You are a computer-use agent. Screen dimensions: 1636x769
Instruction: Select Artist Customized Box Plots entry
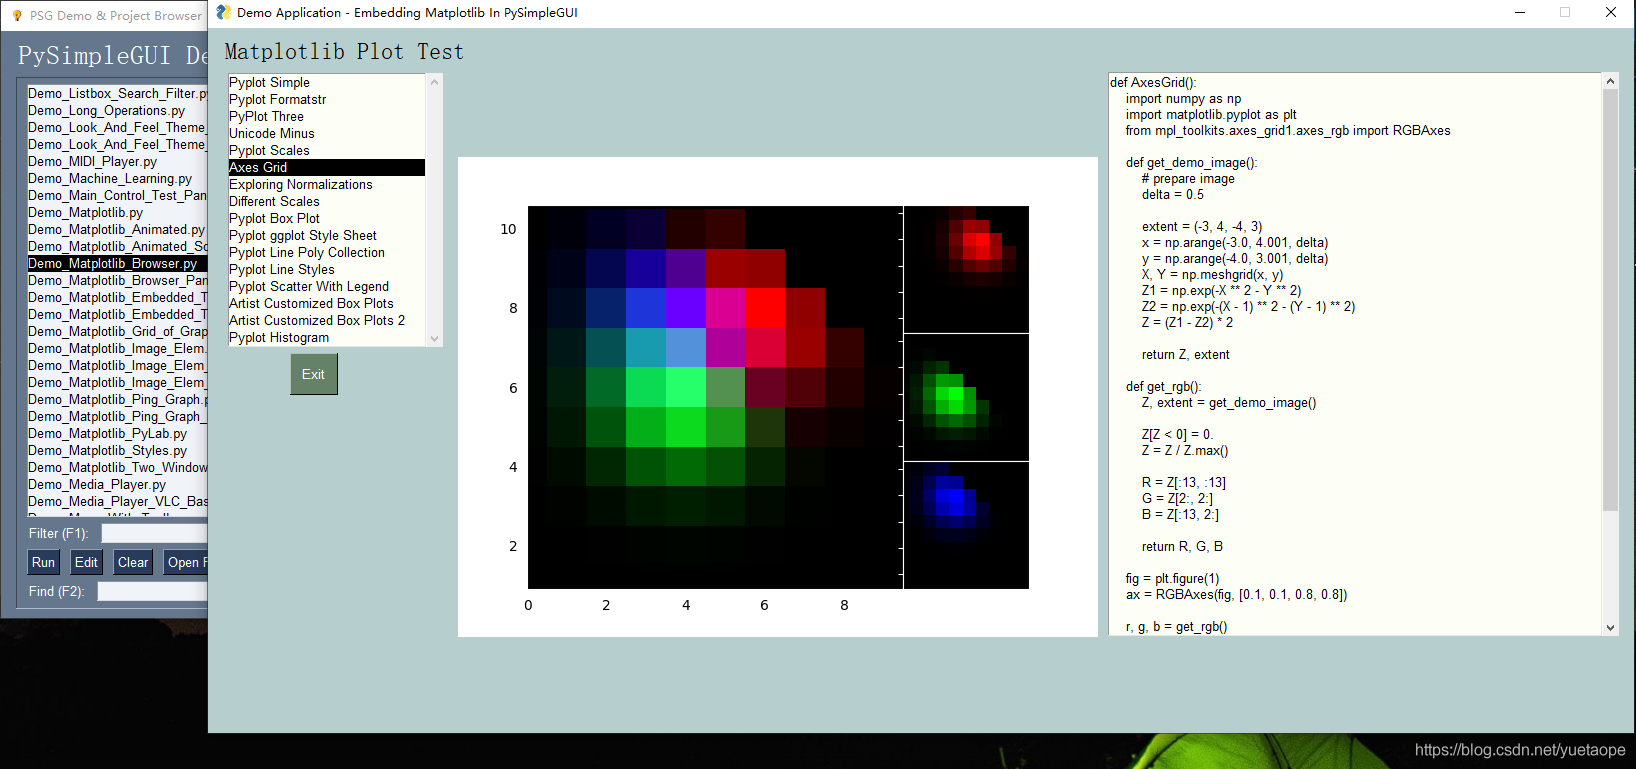(x=326, y=303)
